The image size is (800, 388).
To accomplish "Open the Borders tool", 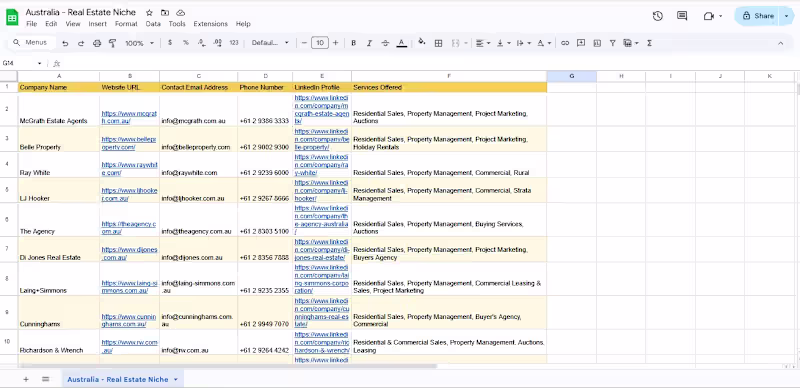I will pyautogui.click(x=438, y=43).
